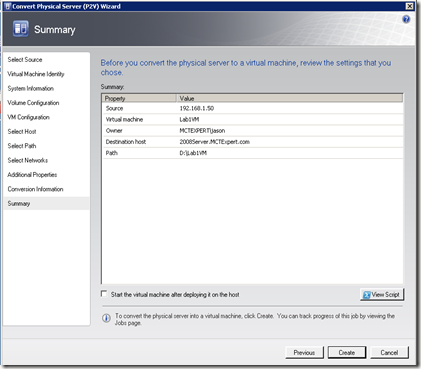Open the Conversion Information step
421x369 pixels.
click(35, 189)
